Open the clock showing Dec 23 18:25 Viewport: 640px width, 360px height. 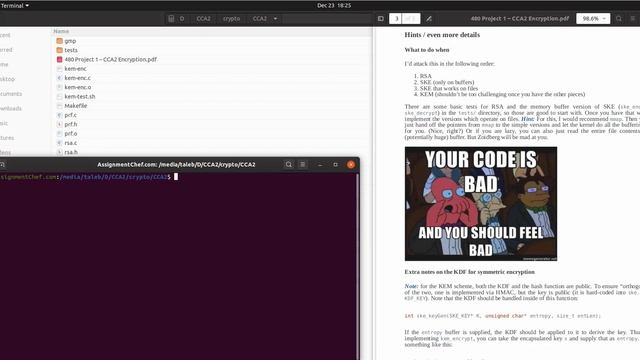334,5
